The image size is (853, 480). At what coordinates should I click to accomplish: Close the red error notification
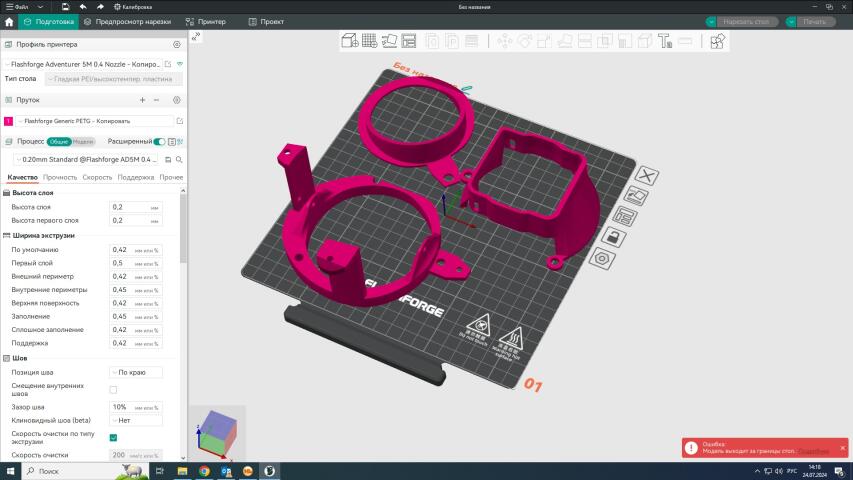(843, 448)
